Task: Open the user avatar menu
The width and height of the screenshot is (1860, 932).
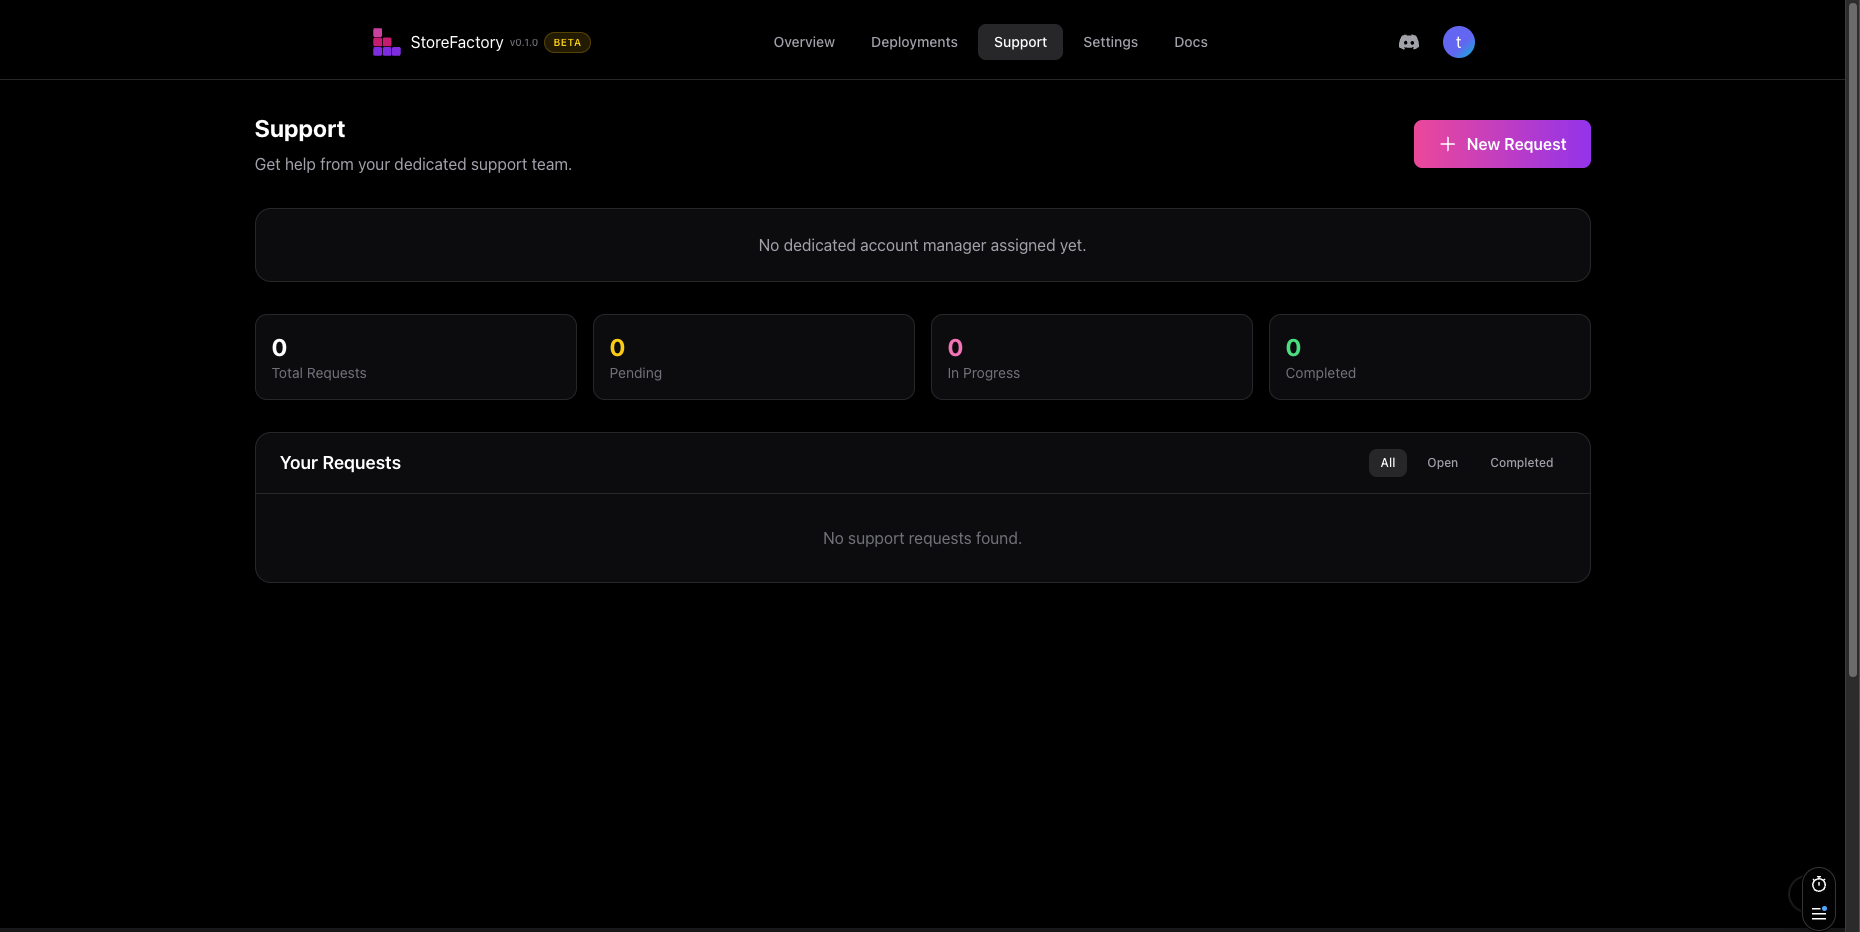Action: click(x=1458, y=41)
